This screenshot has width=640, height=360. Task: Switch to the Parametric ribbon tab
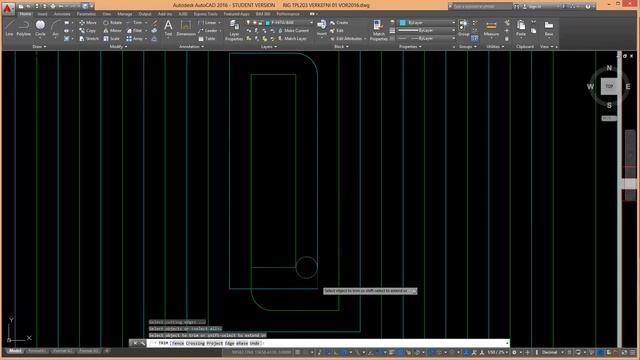pyautogui.click(x=86, y=14)
